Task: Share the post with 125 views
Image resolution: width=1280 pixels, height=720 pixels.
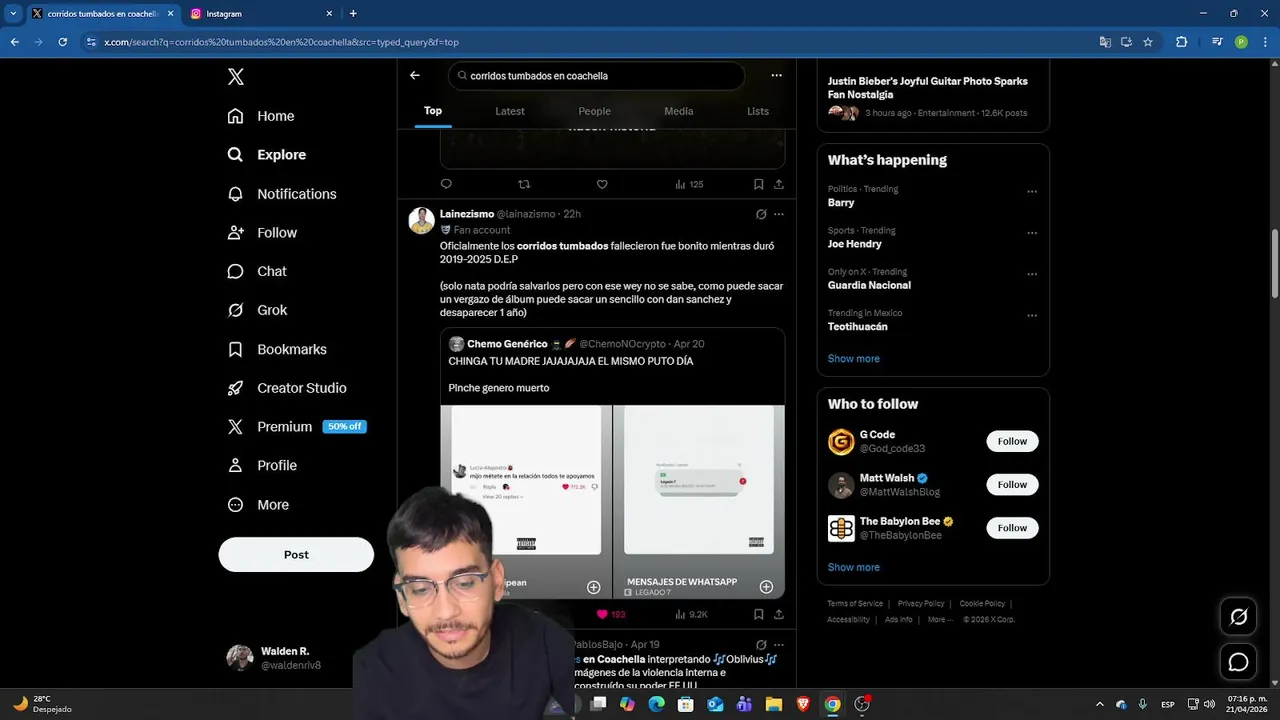Action: tap(779, 184)
